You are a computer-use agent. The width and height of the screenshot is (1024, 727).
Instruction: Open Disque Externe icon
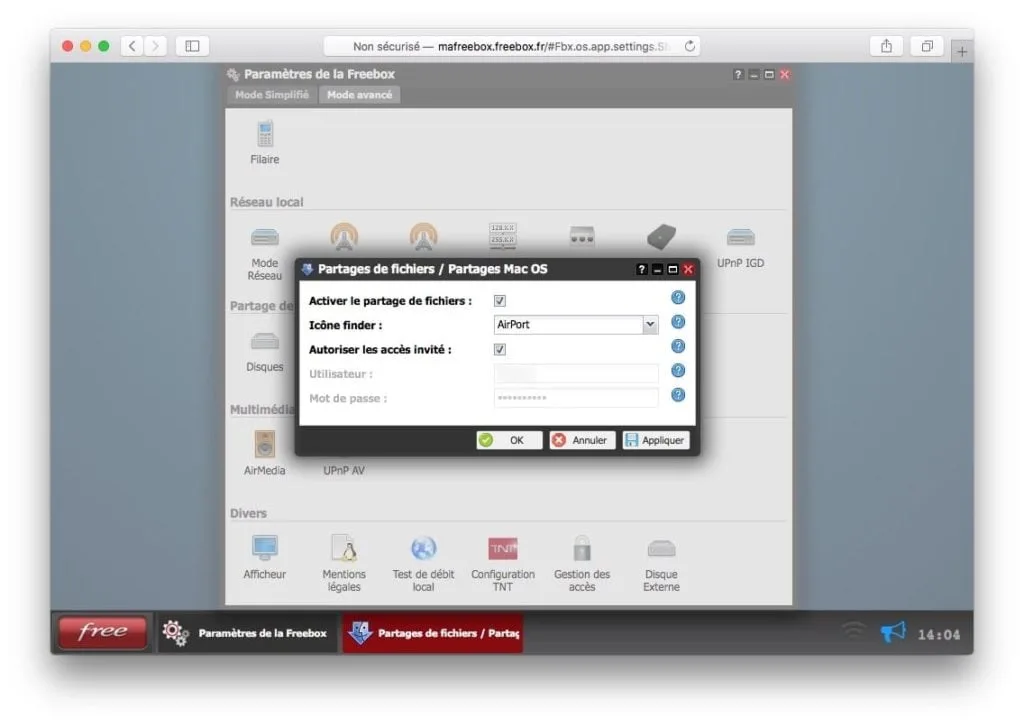[x=661, y=563]
